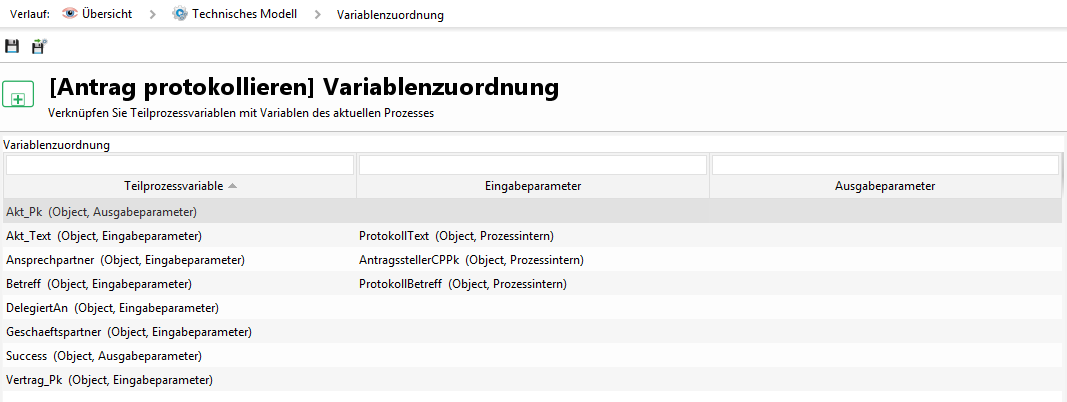Click the eye icon beside Übersicht
The height and width of the screenshot is (402, 1067).
[70, 14]
